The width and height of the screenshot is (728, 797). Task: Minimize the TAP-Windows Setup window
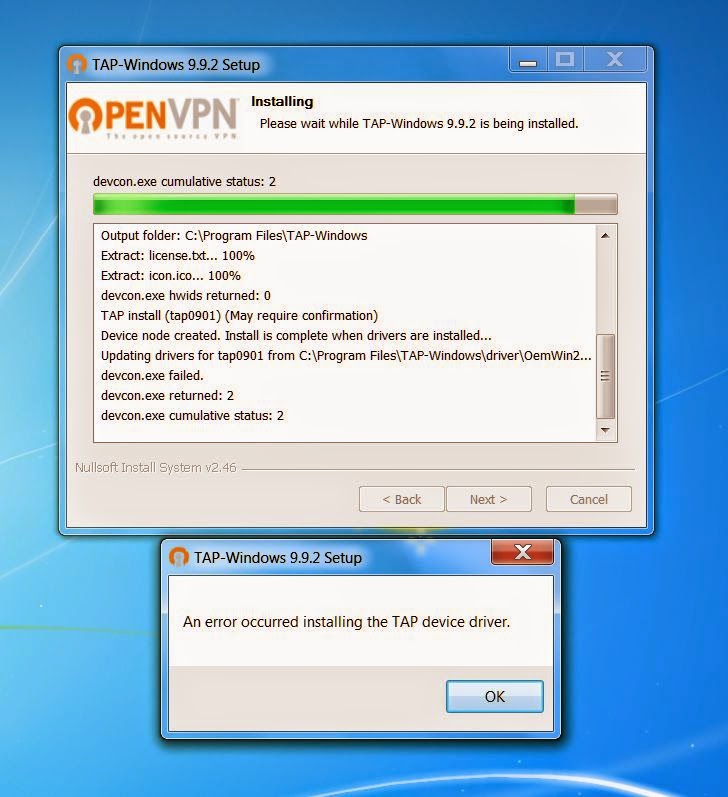[x=528, y=60]
